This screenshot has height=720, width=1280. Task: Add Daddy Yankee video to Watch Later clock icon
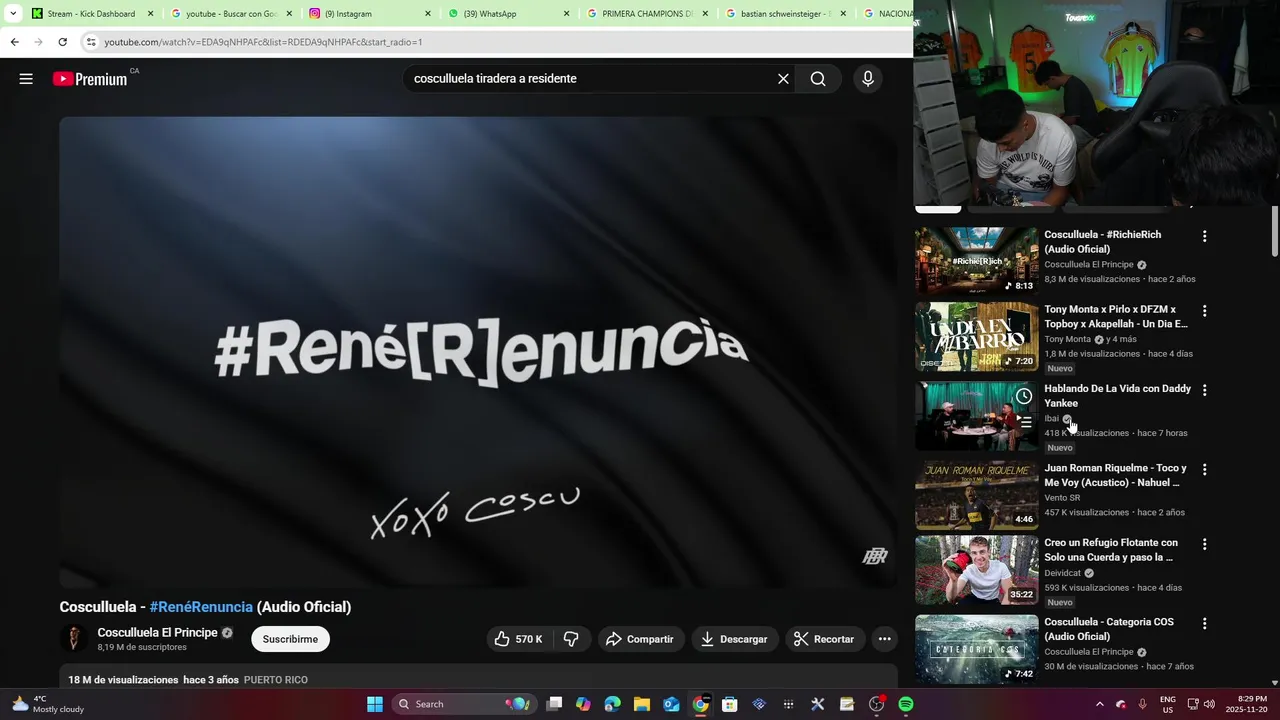1024,397
